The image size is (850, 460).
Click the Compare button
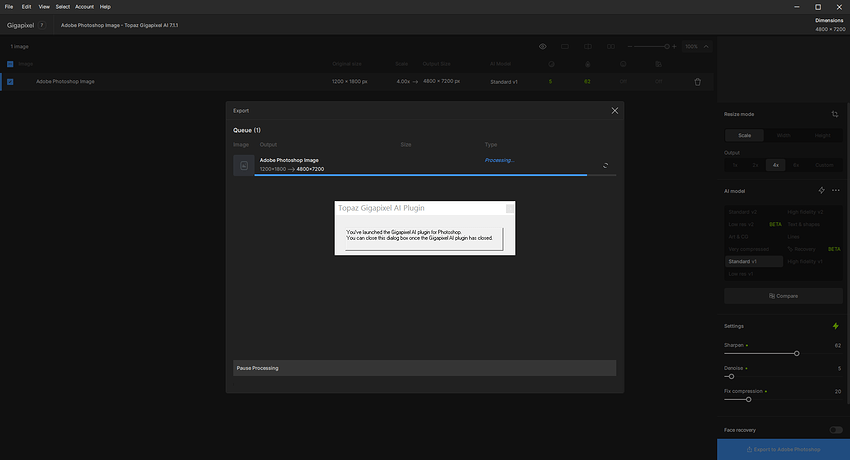tap(783, 296)
